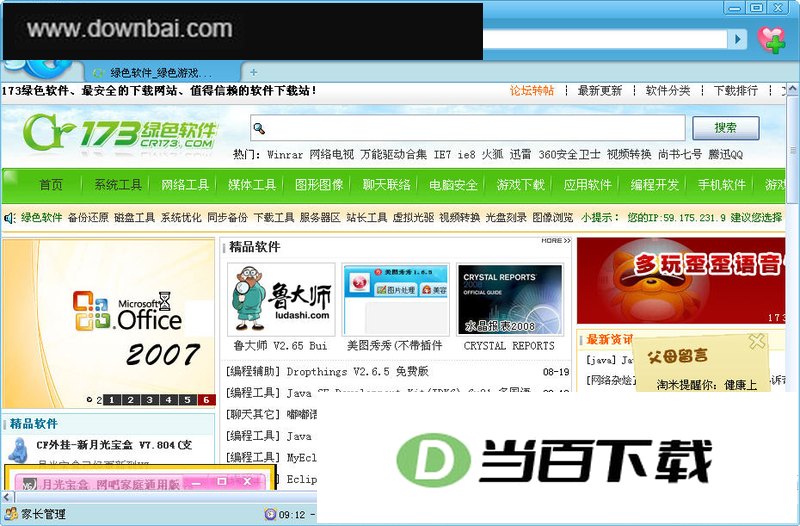800x526 pixels.
Task: Click the horizontal scrollbar left arrow
Action: pyautogui.click(x=7, y=496)
